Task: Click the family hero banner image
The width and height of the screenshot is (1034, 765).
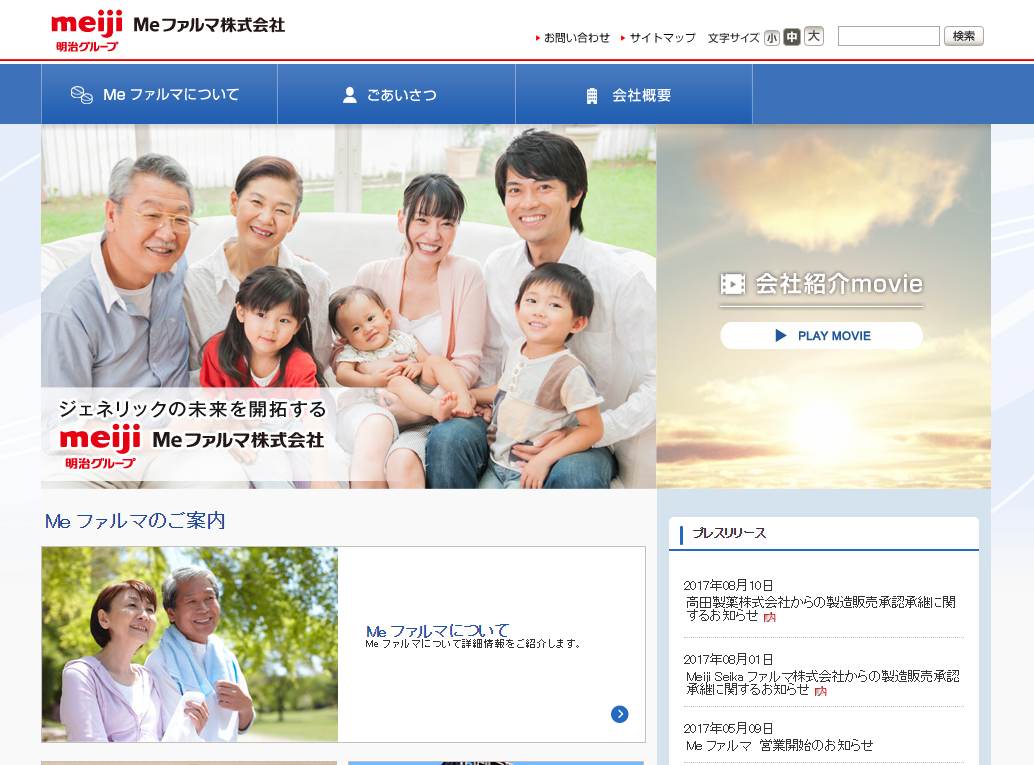Action: 349,307
